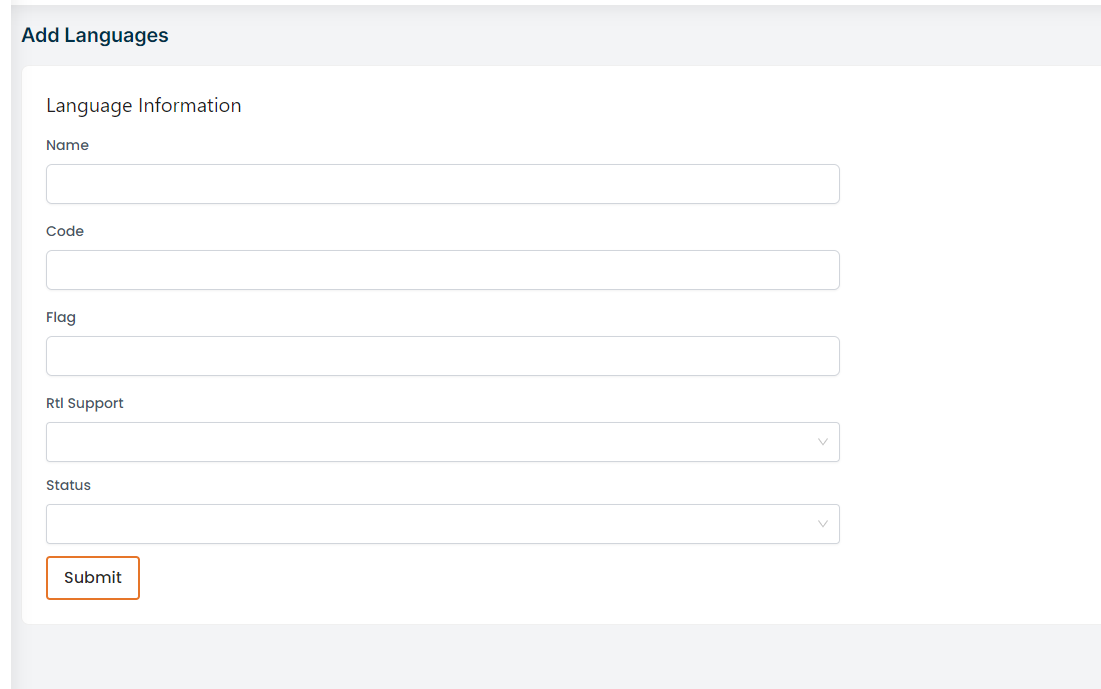
Task: Click inside the Flag input field
Action: tap(442, 356)
